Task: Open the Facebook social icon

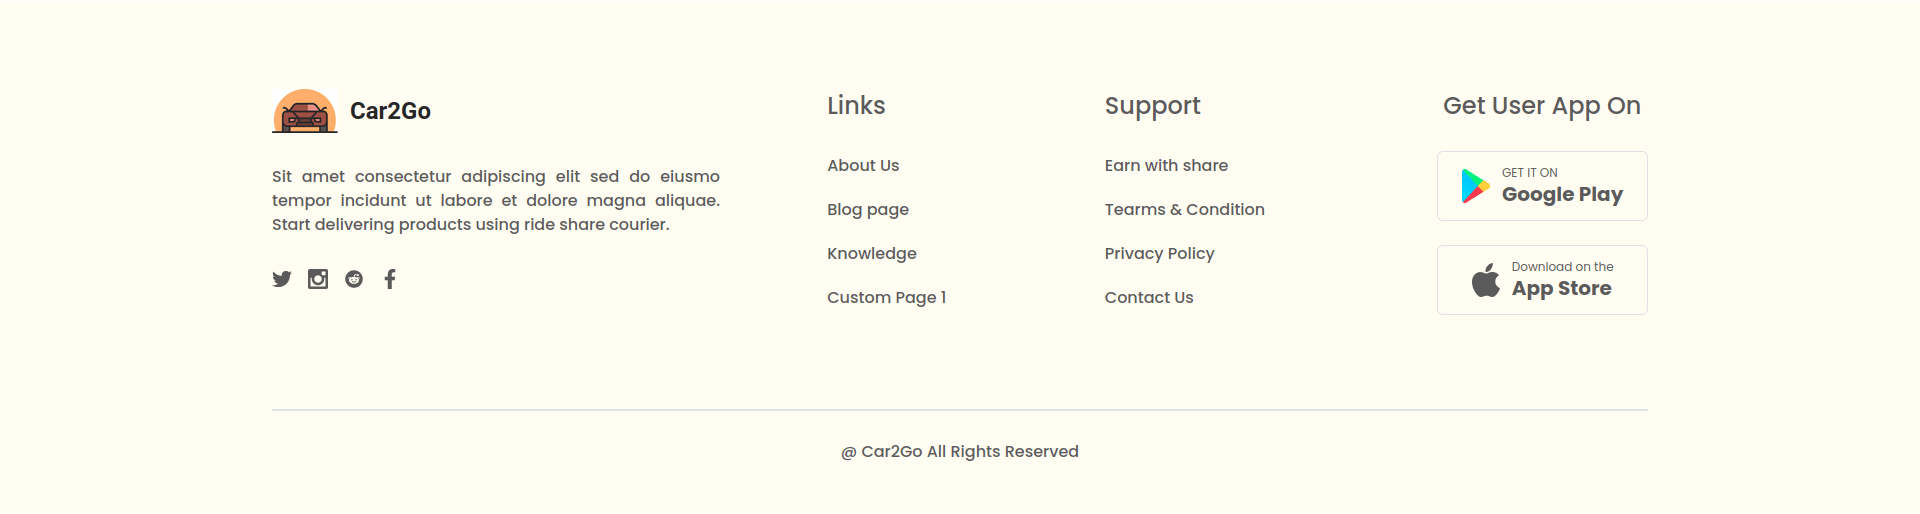Action: click(390, 279)
